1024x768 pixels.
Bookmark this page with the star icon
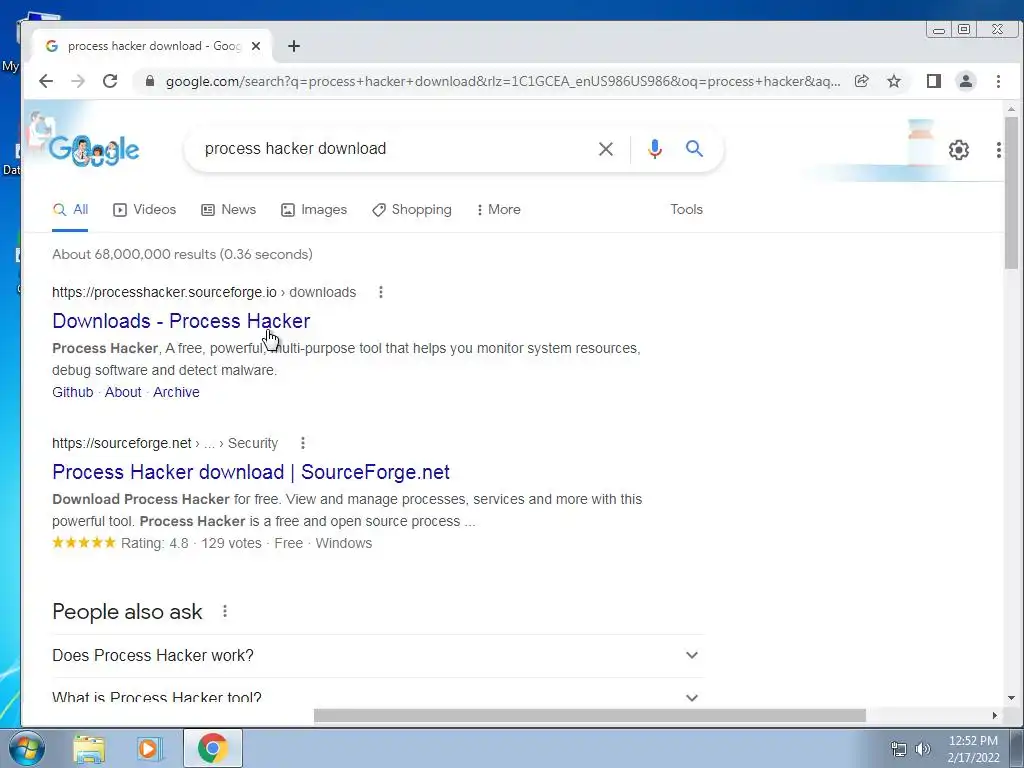click(894, 81)
